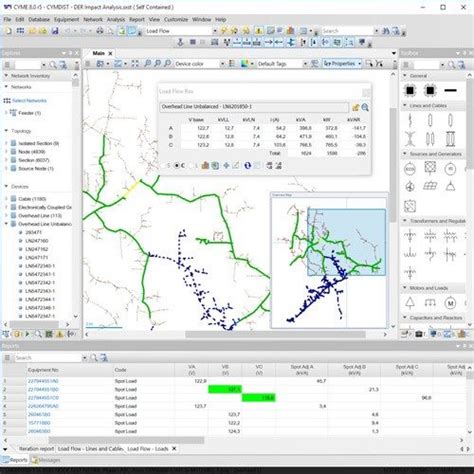Viewport: 474px width, 474px height.
Task: Click the warning triangle icon at Explorer bottom bar
Action: pos(60,334)
